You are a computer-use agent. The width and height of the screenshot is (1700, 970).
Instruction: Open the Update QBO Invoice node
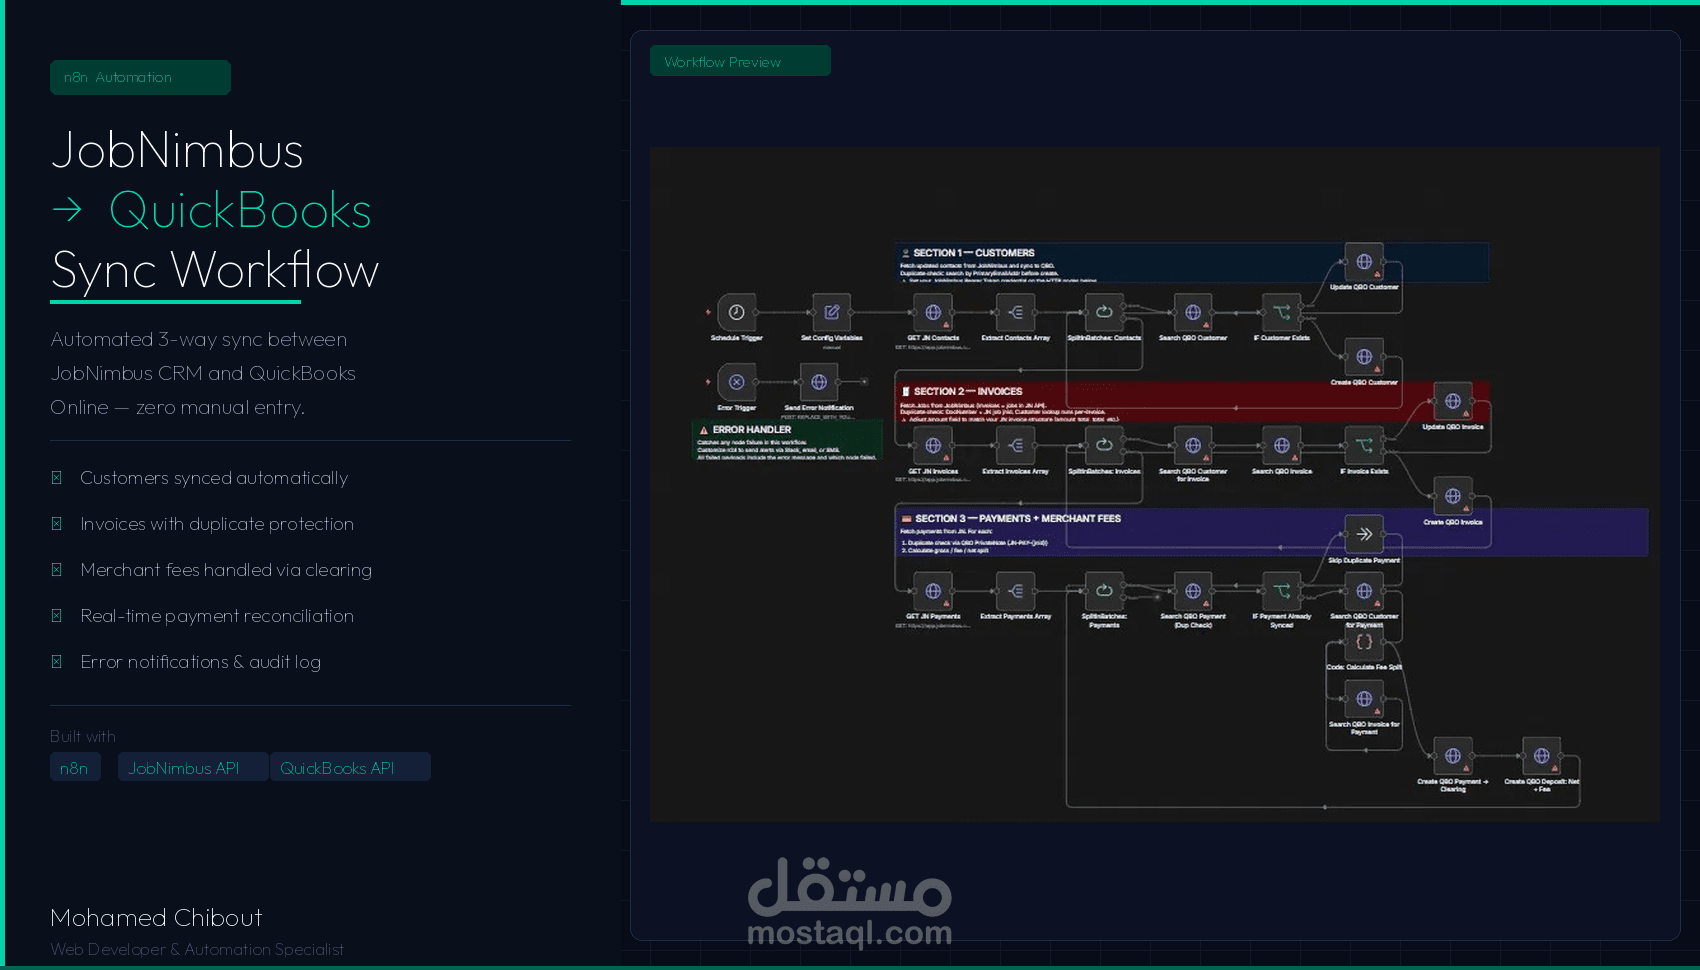(1453, 401)
